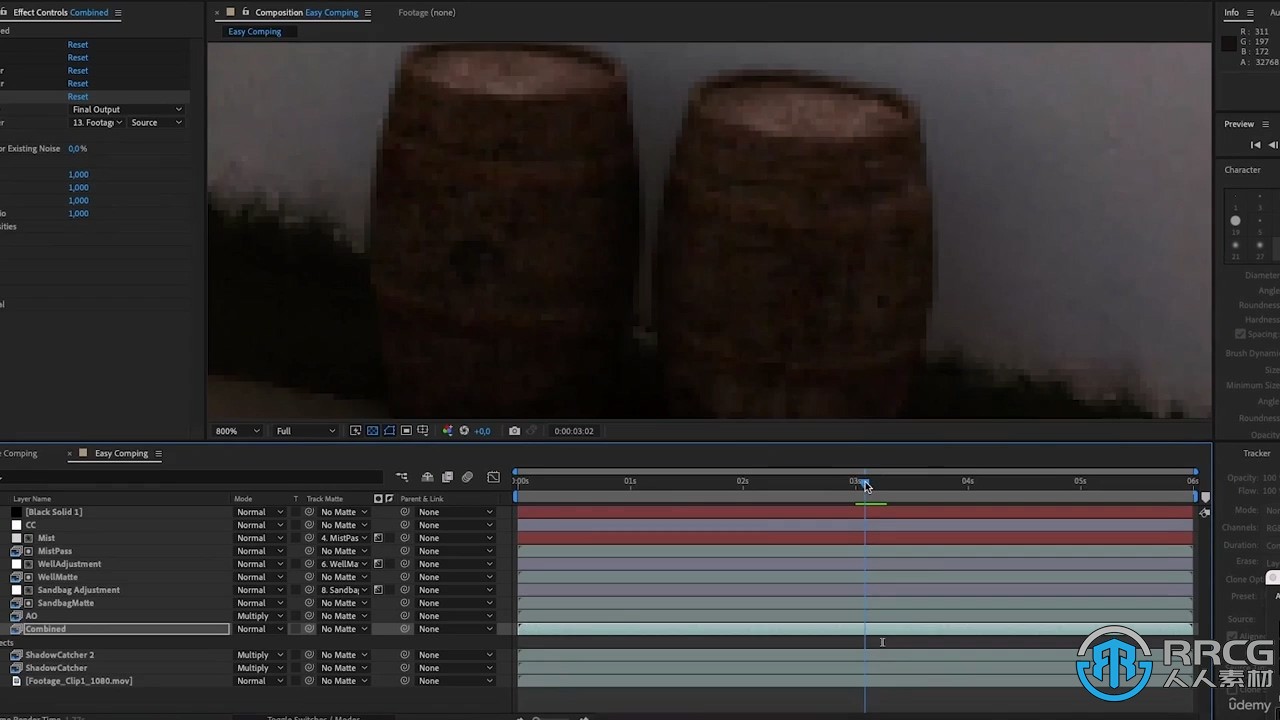Toggle hide shy layers icon in the timeline
Screen dimensions: 1280x720
tap(428, 477)
